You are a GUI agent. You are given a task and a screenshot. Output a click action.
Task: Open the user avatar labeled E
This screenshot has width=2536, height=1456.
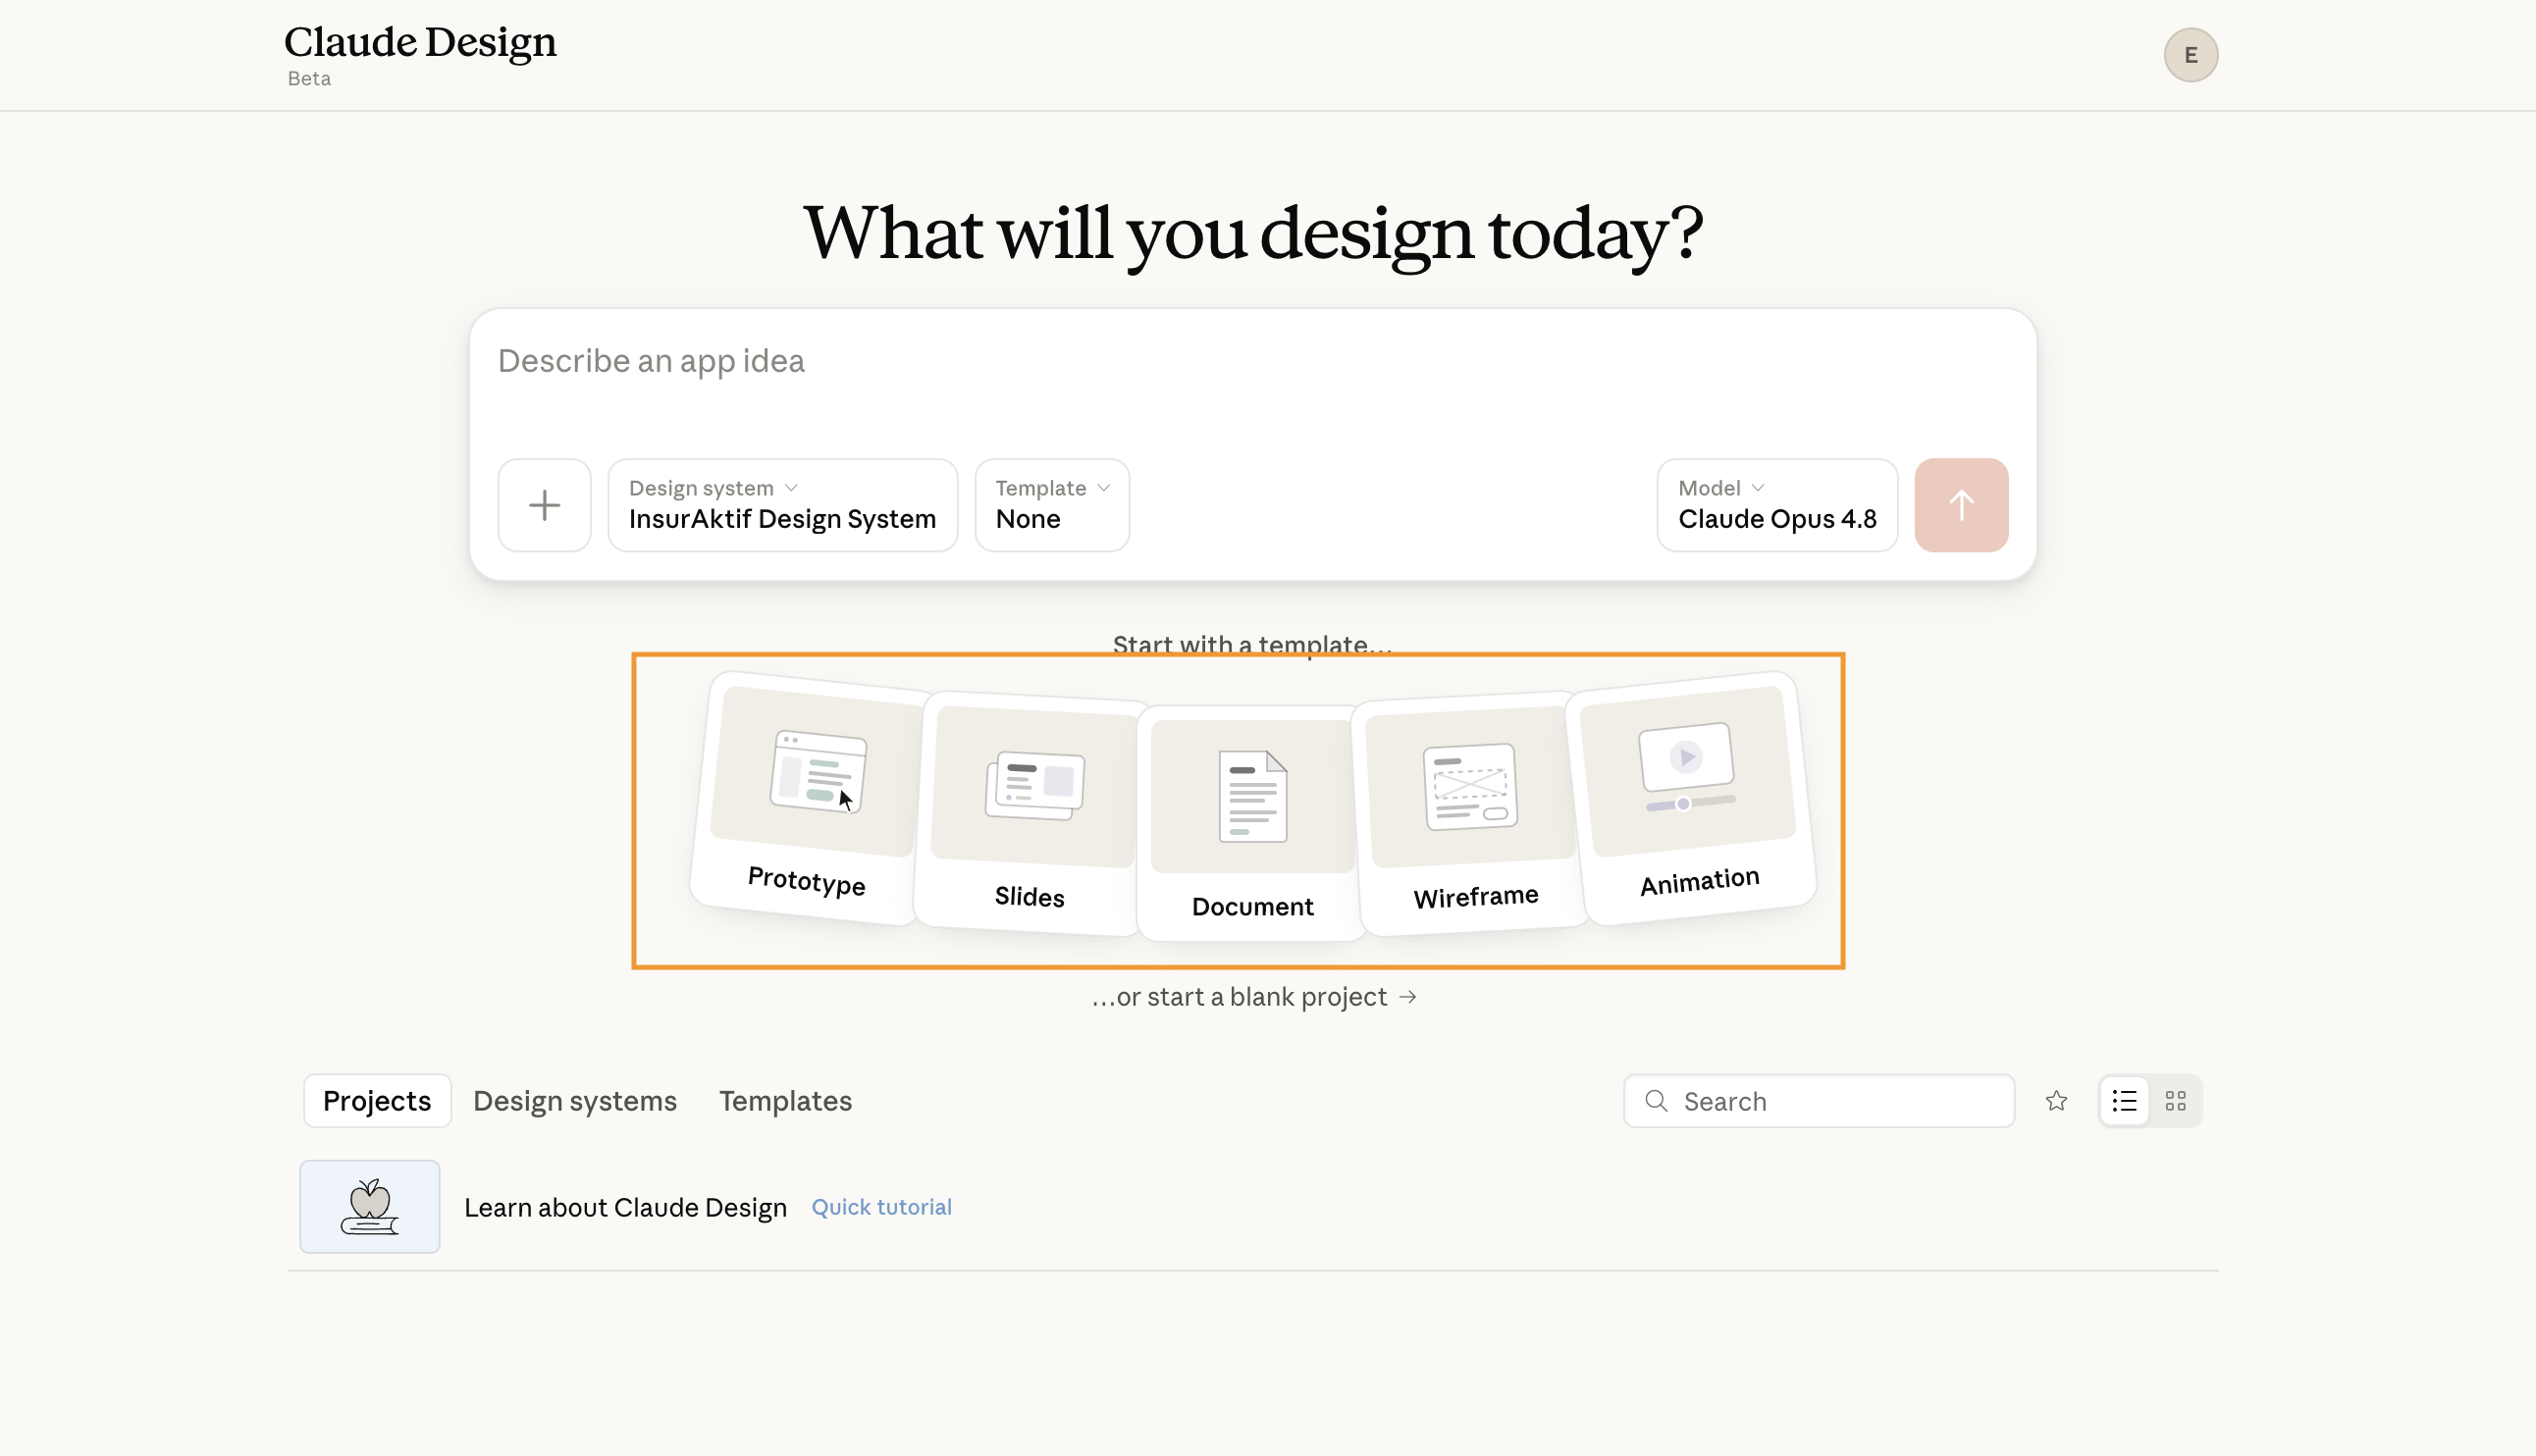(2190, 55)
